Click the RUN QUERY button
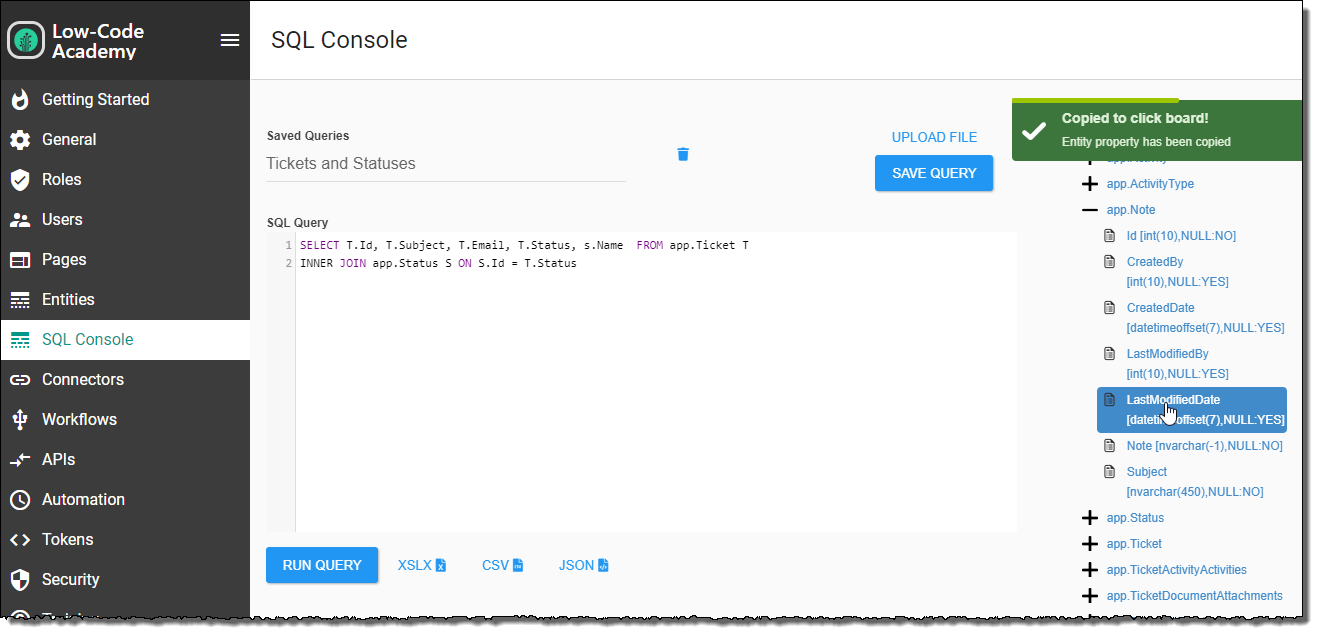 (322, 565)
